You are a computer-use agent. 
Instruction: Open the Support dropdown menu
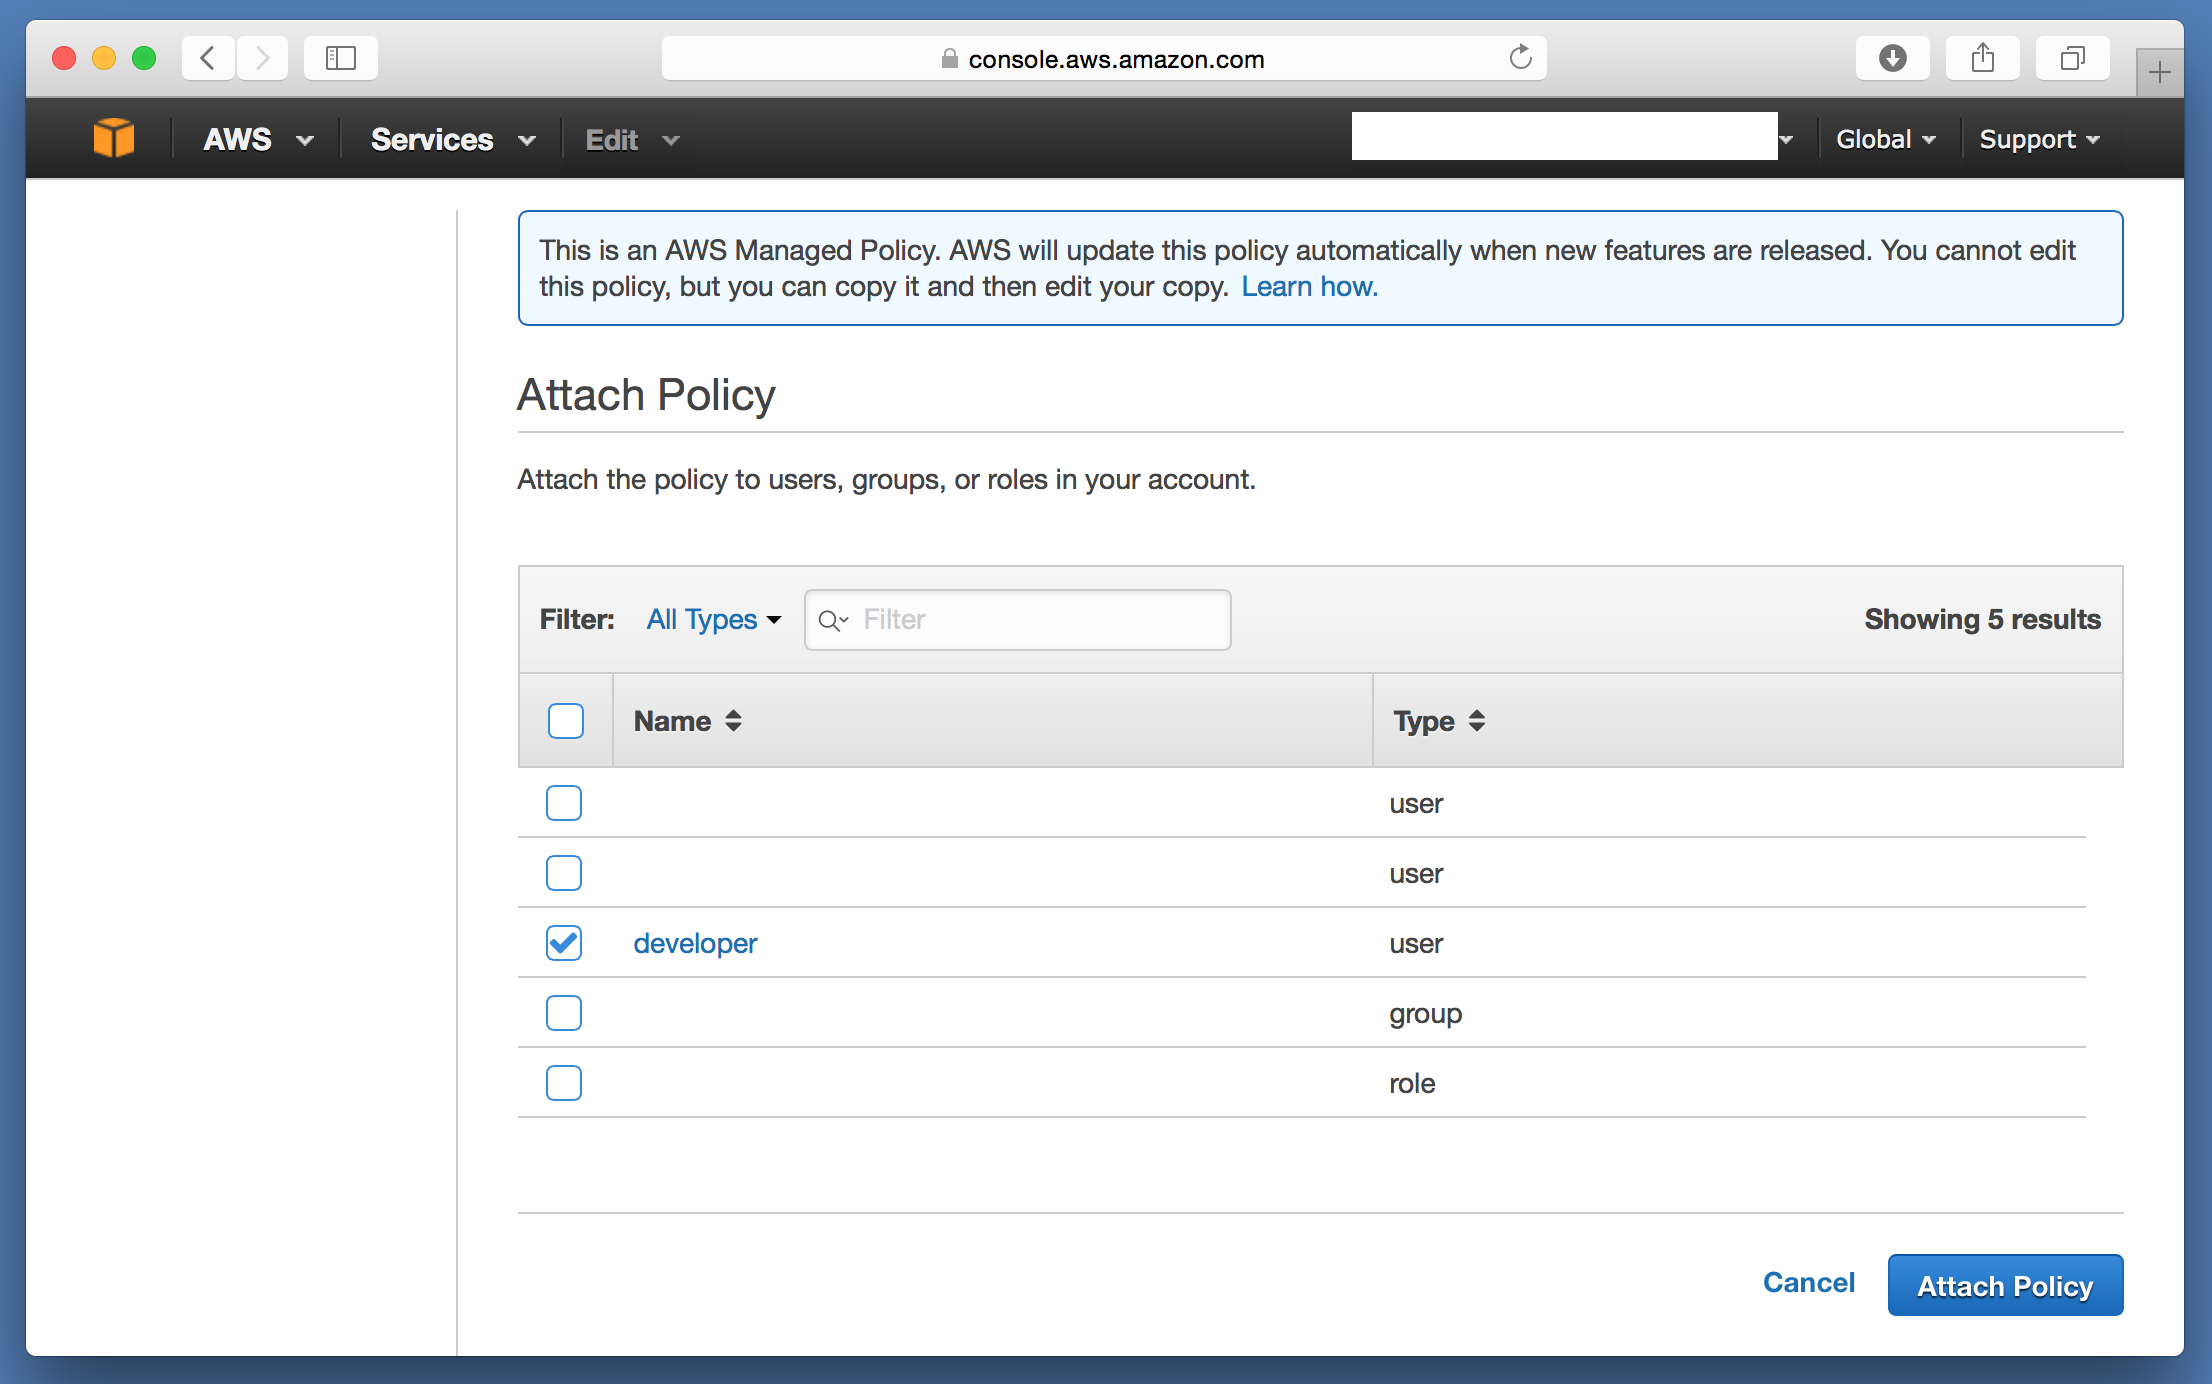(2038, 139)
